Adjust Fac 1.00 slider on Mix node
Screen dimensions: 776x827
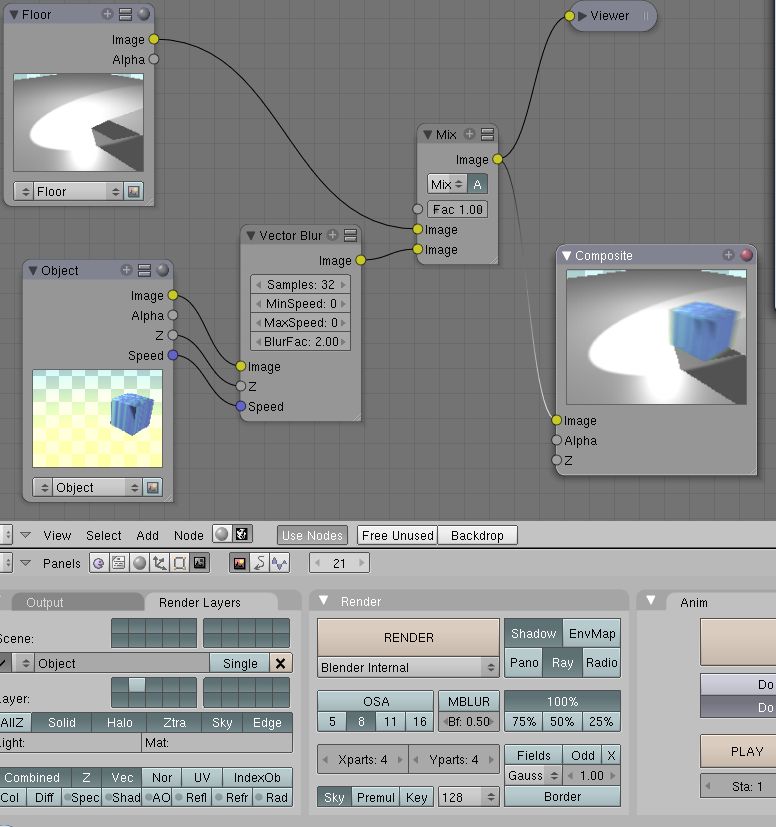[457, 209]
